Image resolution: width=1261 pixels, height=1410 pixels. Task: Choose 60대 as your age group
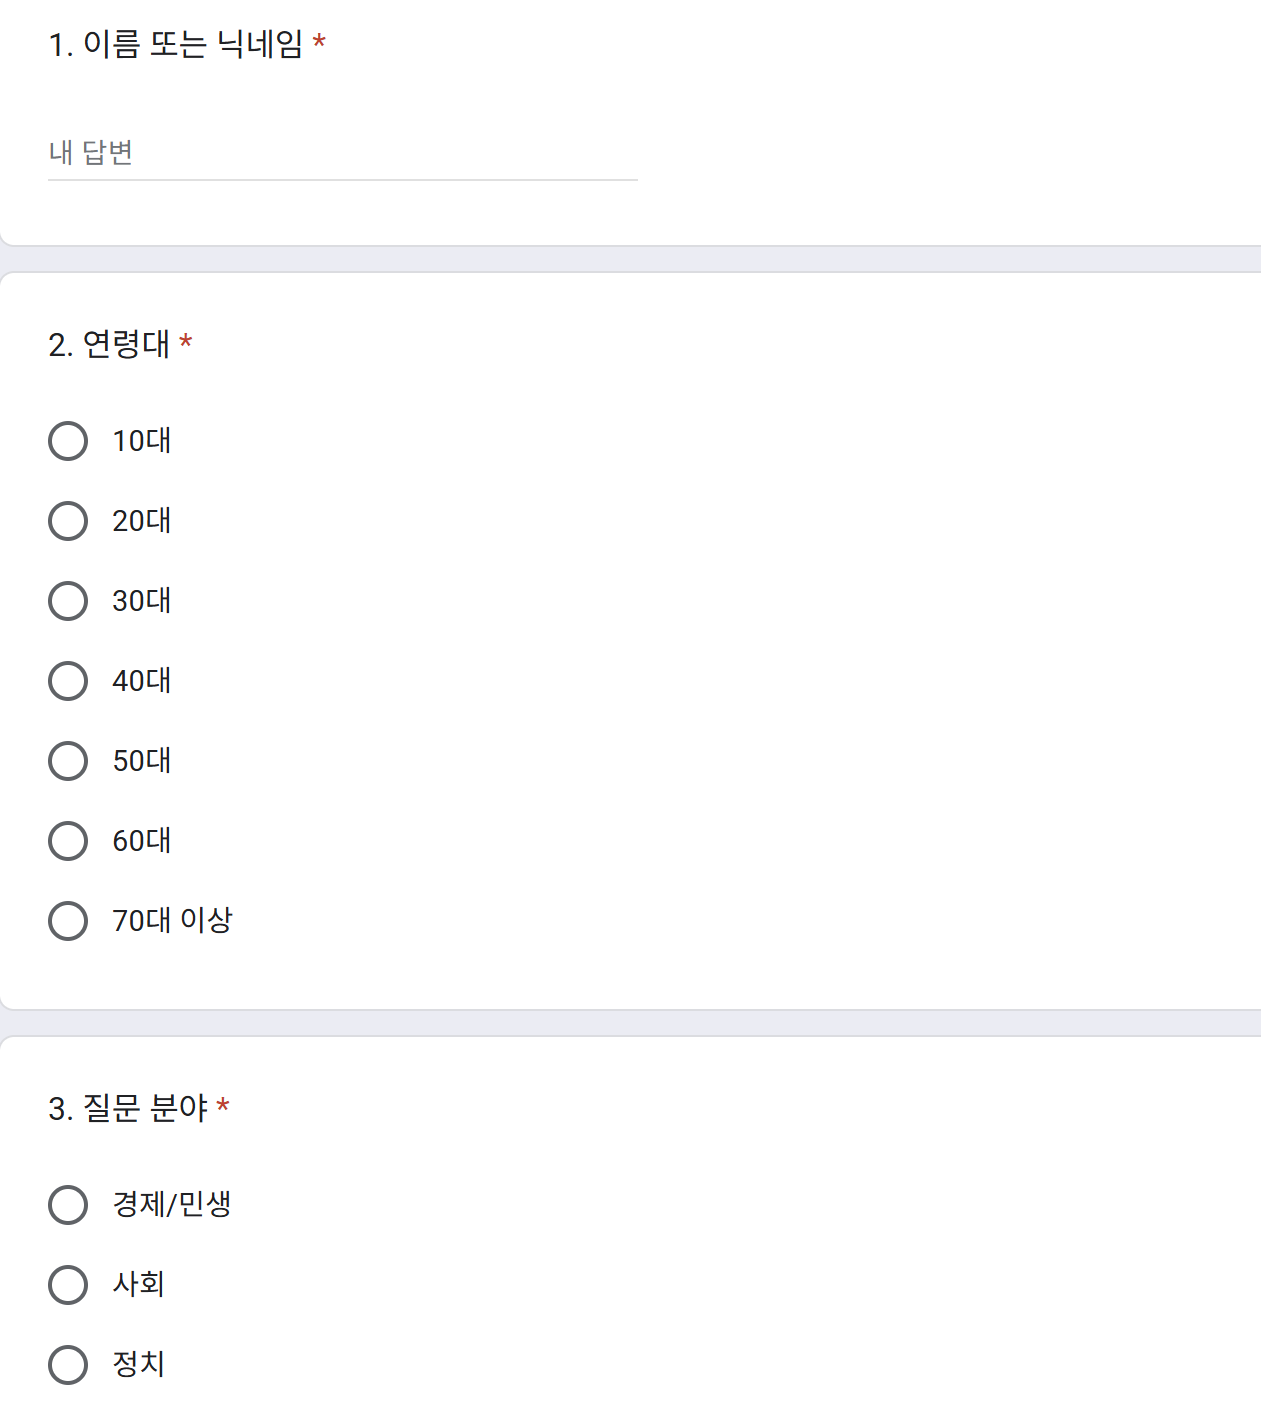pyautogui.click(x=68, y=840)
